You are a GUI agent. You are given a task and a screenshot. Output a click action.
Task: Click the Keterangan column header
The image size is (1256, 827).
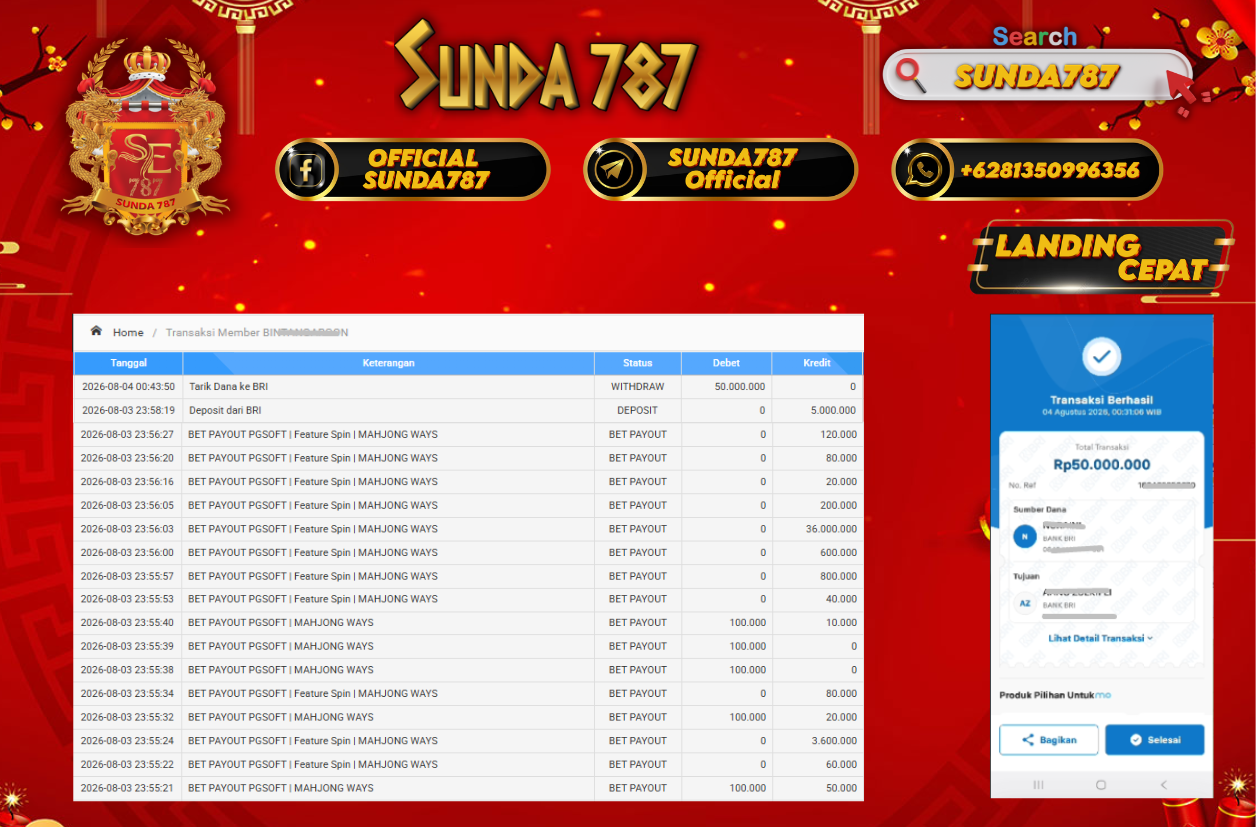tap(388, 363)
